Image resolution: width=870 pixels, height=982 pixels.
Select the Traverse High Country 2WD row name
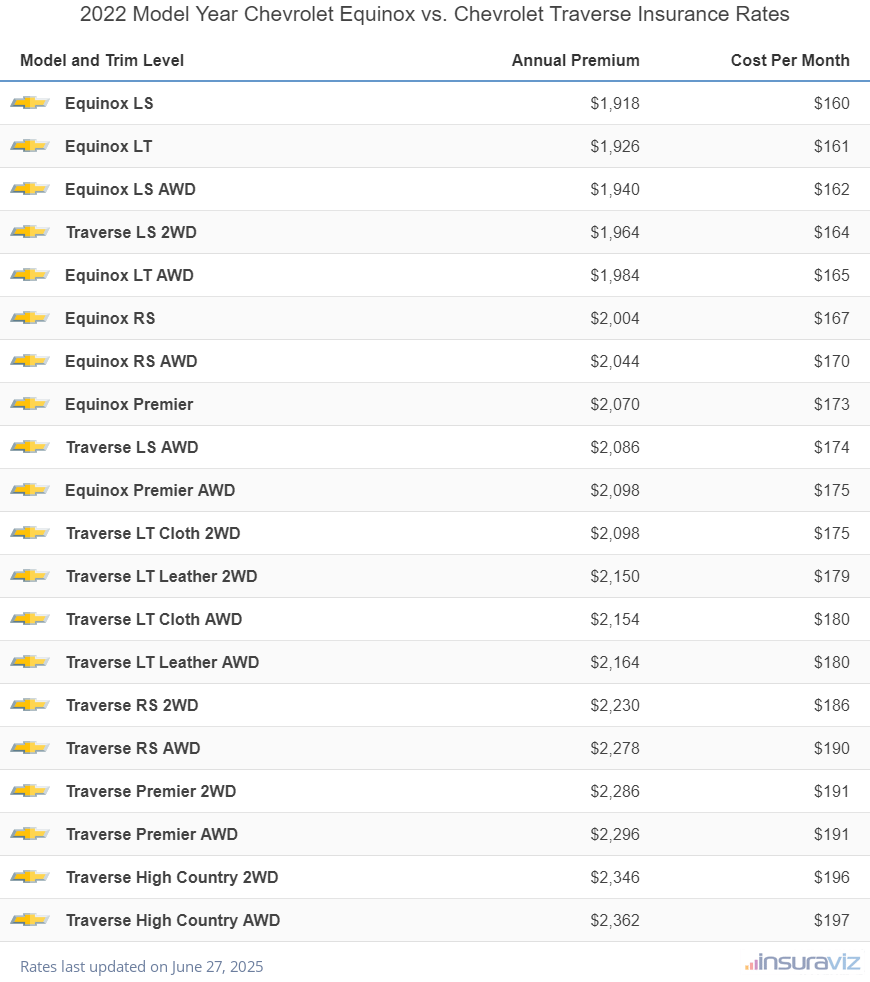point(172,877)
